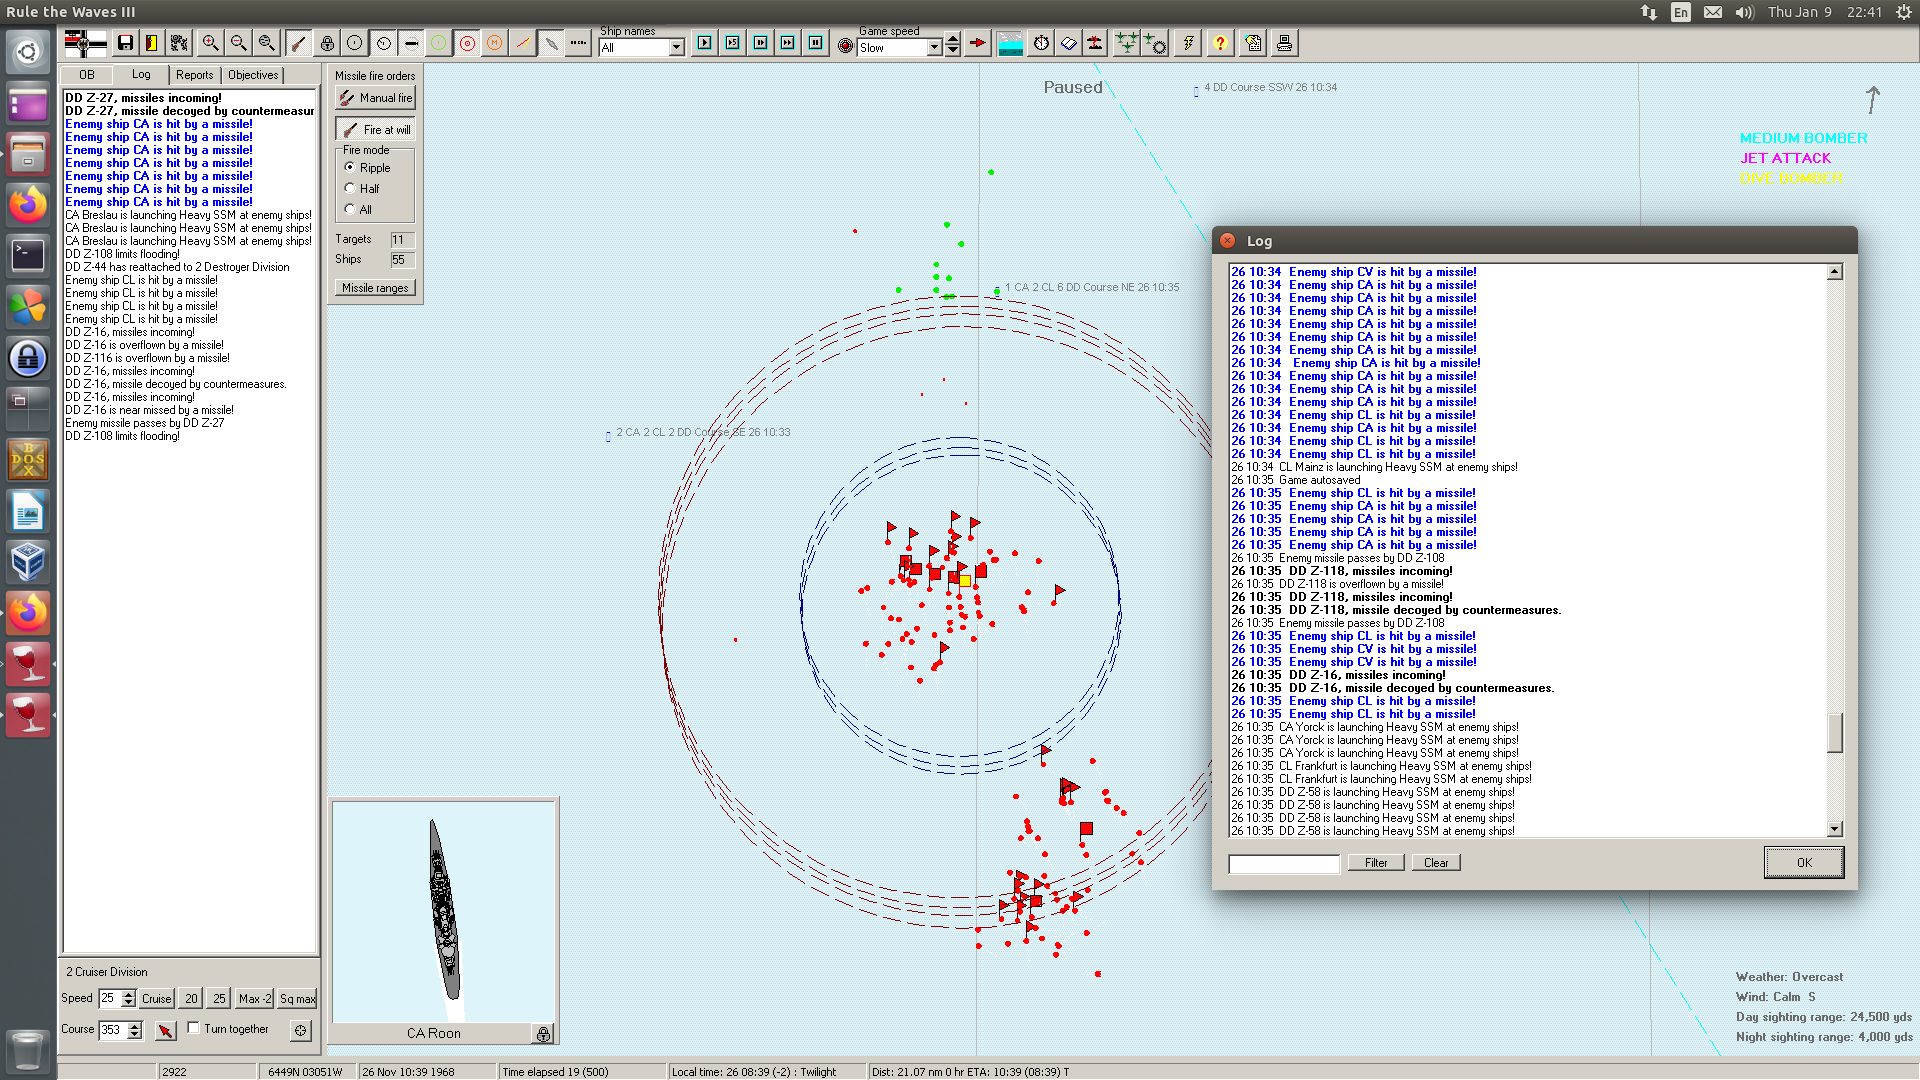Click the red target circle icon
Screen dimensions: 1920x1080
467,43
